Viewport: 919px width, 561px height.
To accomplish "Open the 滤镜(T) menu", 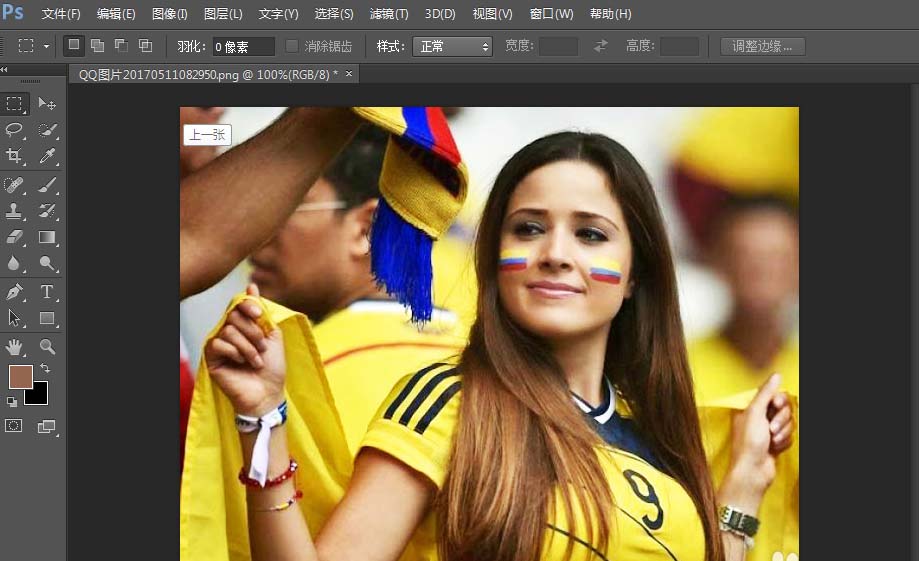I will tap(389, 13).
